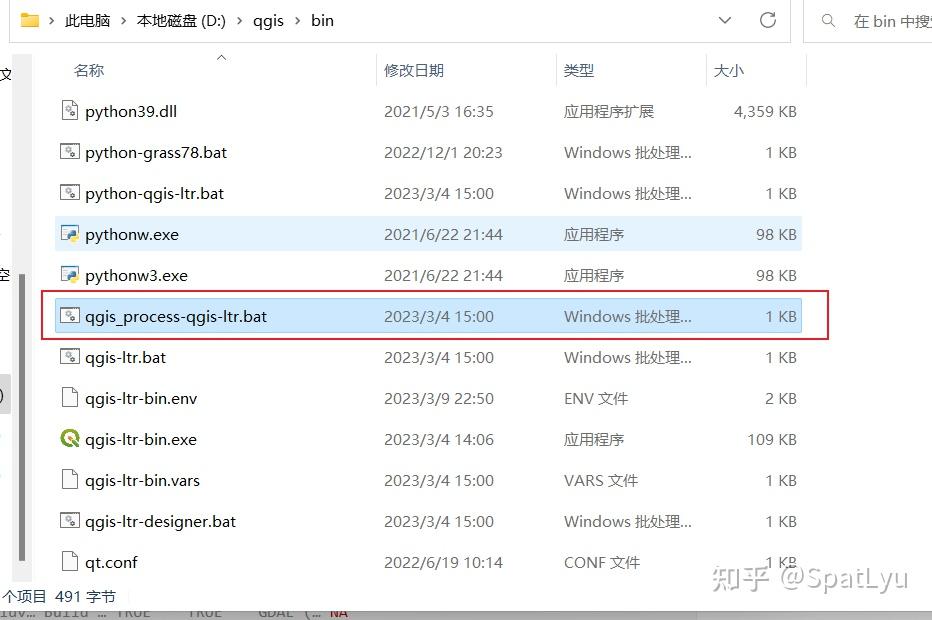Open the address bar history dropdown chevron
The width and height of the screenshot is (932, 620).
[724, 20]
